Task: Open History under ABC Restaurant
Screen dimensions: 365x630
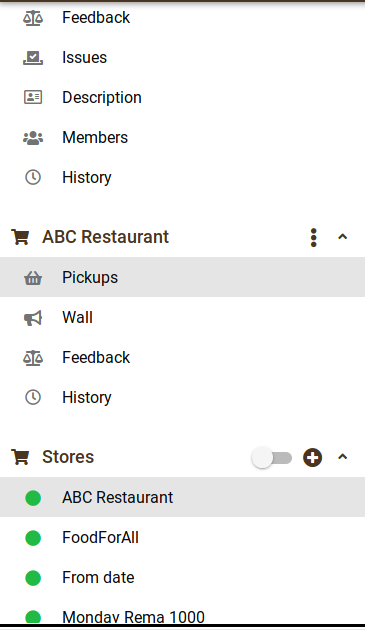Action: 182,397
